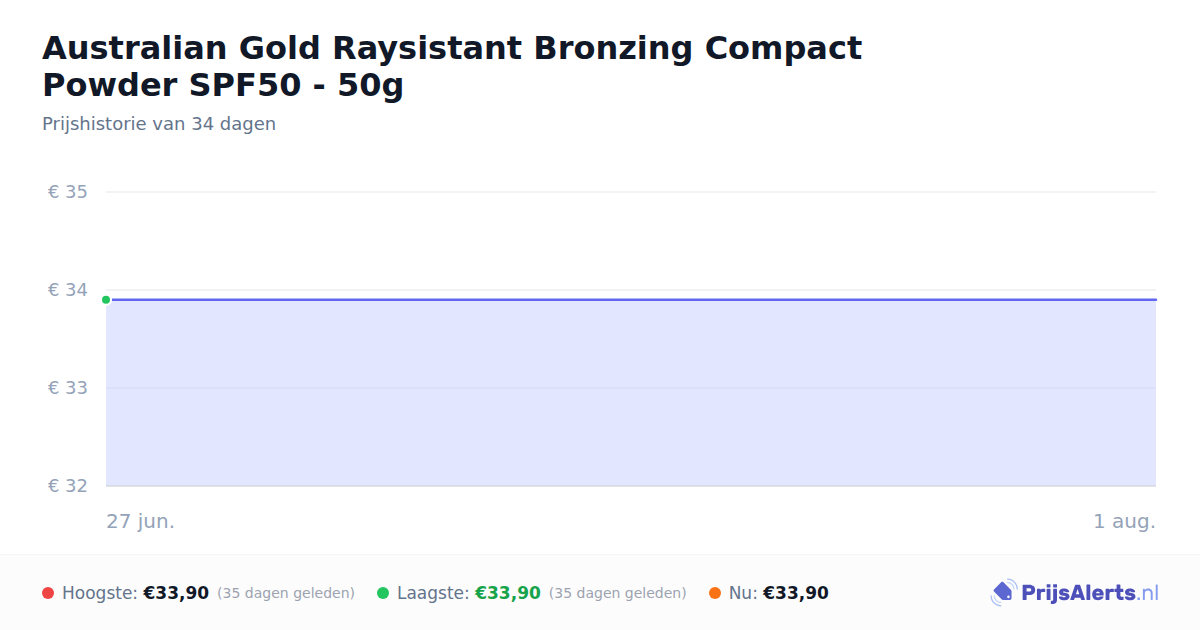Select the € 34 axis label

tap(68, 290)
